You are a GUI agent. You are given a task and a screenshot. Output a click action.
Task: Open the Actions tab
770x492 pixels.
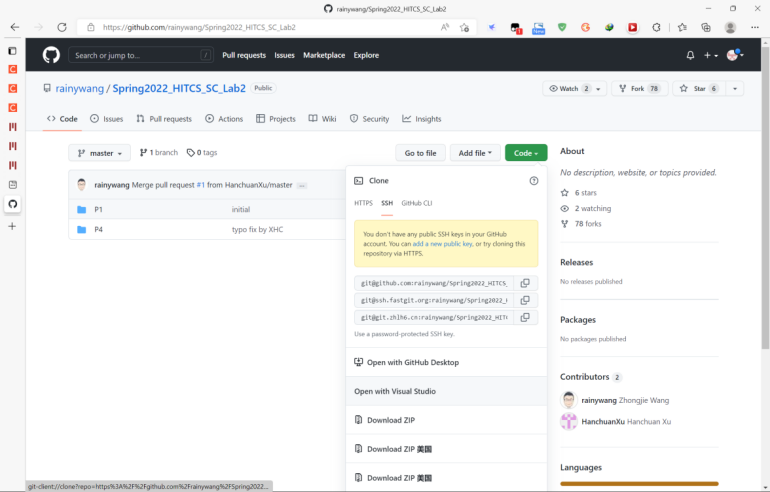(224, 119)
